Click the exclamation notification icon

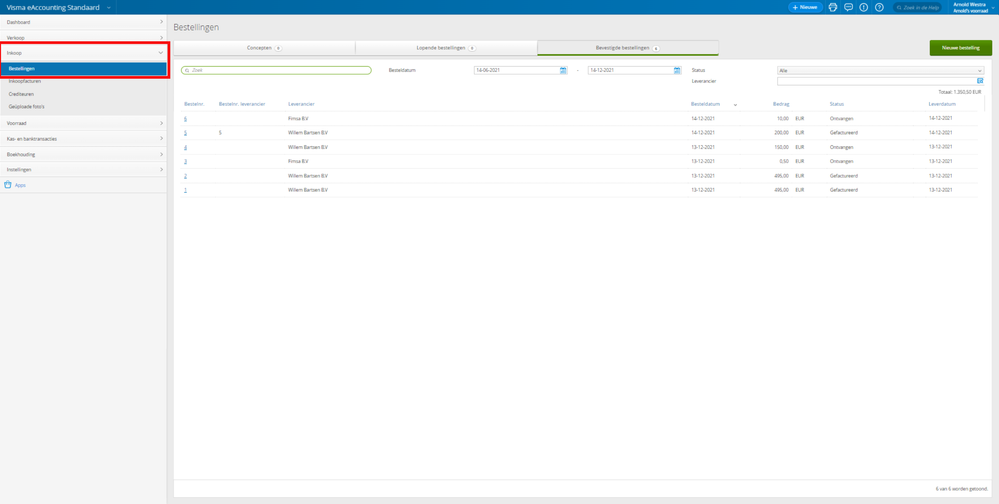(x=864, y=7)
